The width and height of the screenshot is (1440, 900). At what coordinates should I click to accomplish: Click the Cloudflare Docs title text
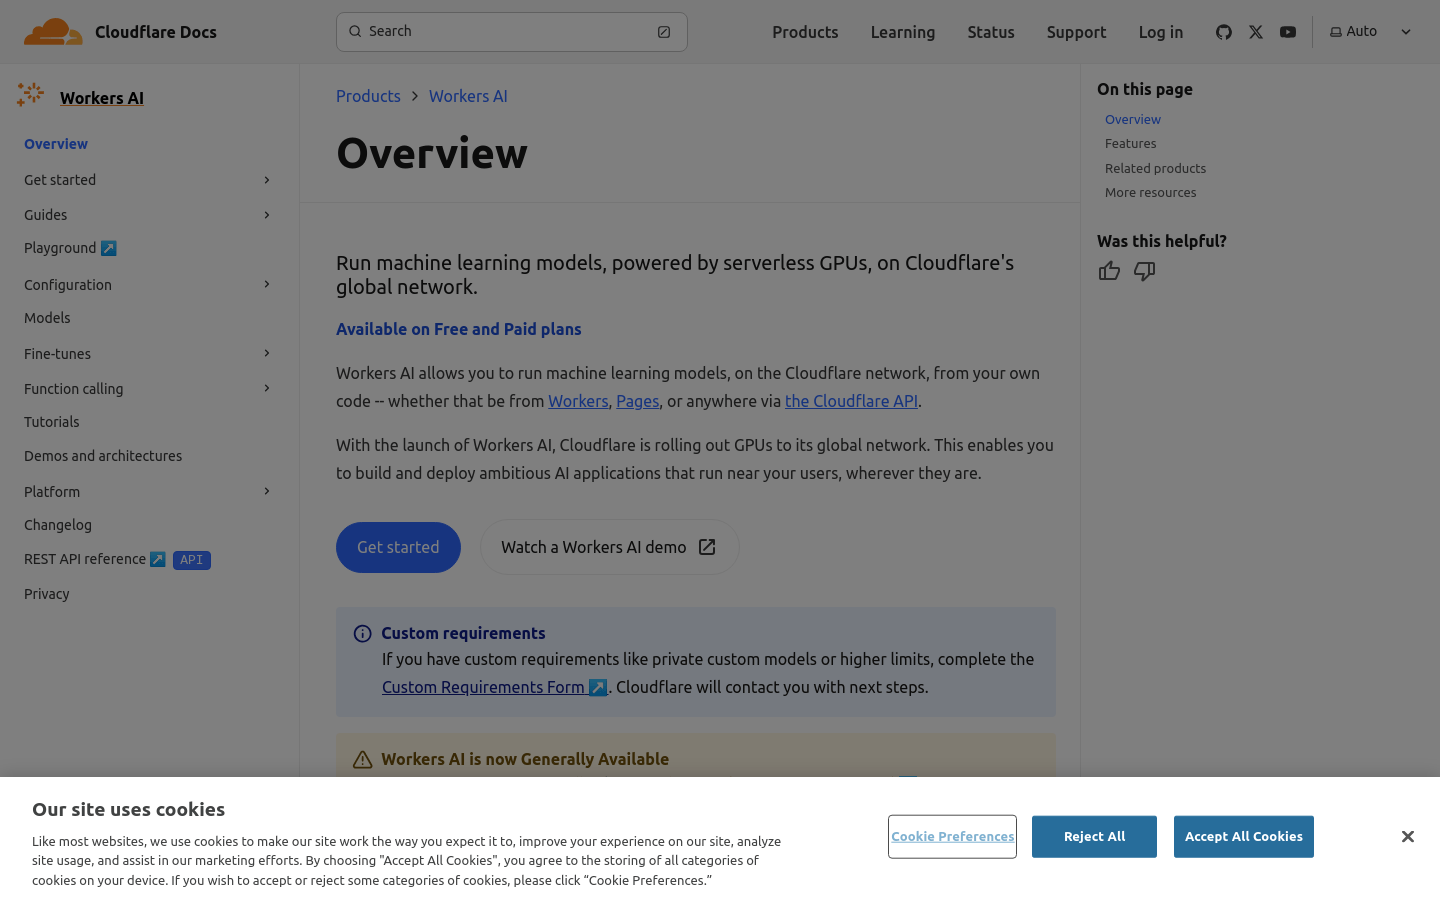tap(156, 32)
